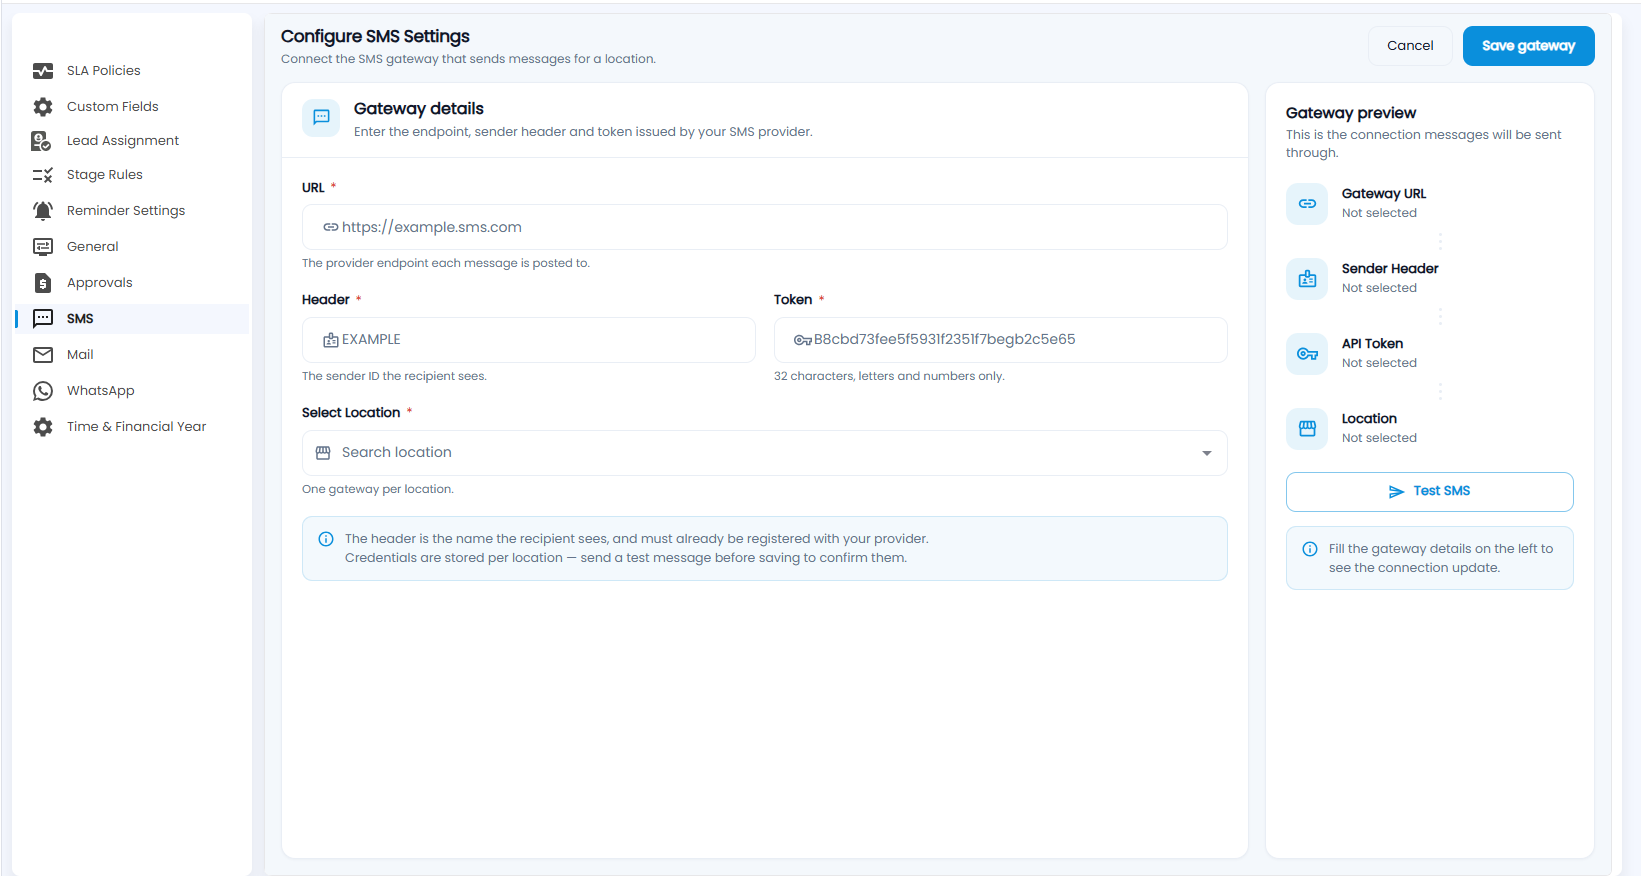Open the Approvals section
The image size is (1641, 876).
click(x=100, y=283)
